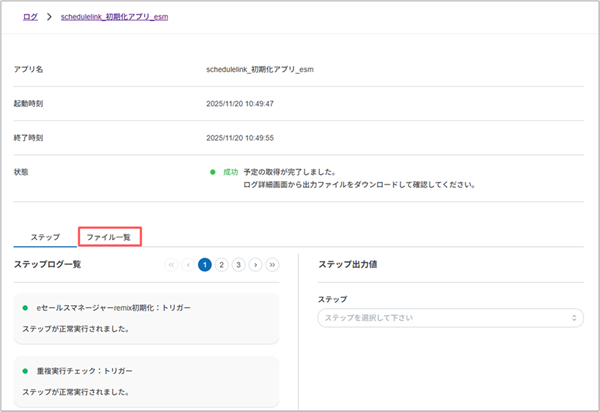Select page 1 in step log pagination
Image resolution: width=600 pixels, height=412 pixels.
(x=205, y=265)
